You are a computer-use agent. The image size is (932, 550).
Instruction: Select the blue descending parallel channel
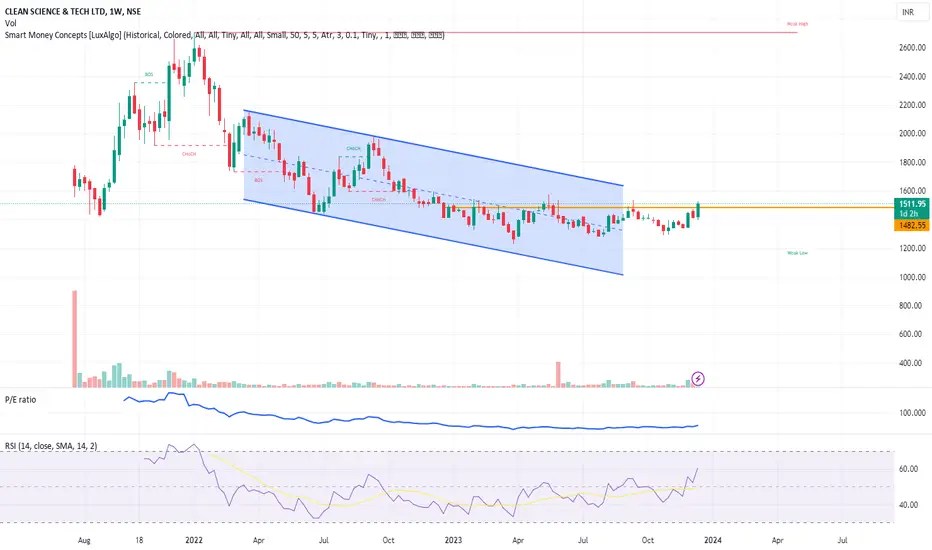[433, 193]
